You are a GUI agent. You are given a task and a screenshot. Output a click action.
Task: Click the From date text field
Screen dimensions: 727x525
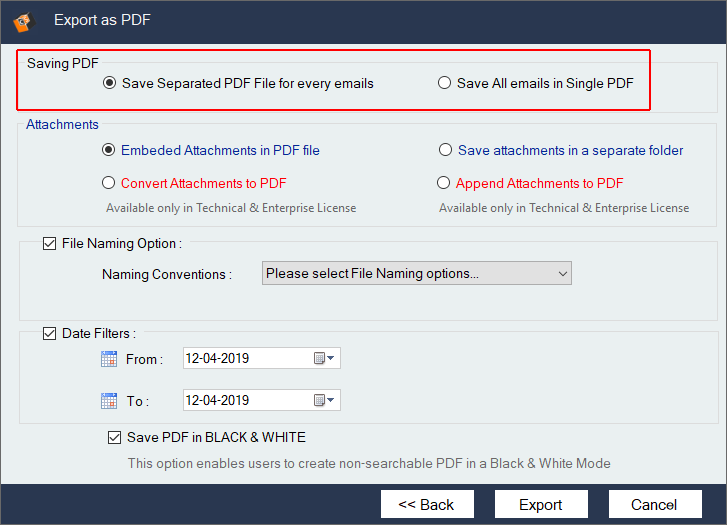pyautogui.click(x=245, y=359)
